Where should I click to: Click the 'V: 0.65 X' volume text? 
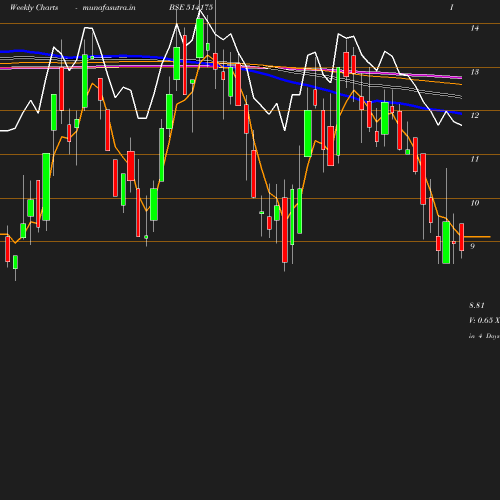(x=484, y=320)
